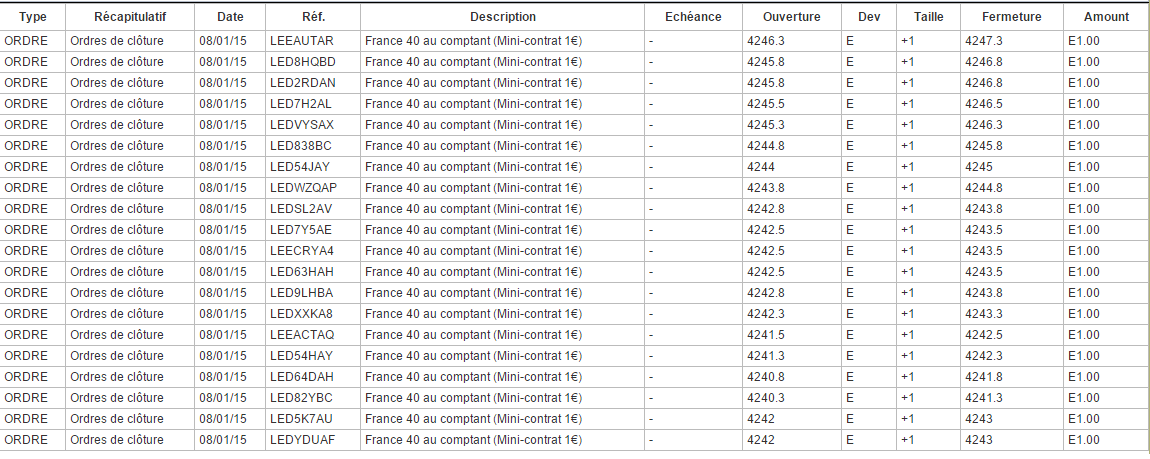Screen dimensions: 1150x459
Task: Click the Fermeture column header
Action: pos(1011,17)
